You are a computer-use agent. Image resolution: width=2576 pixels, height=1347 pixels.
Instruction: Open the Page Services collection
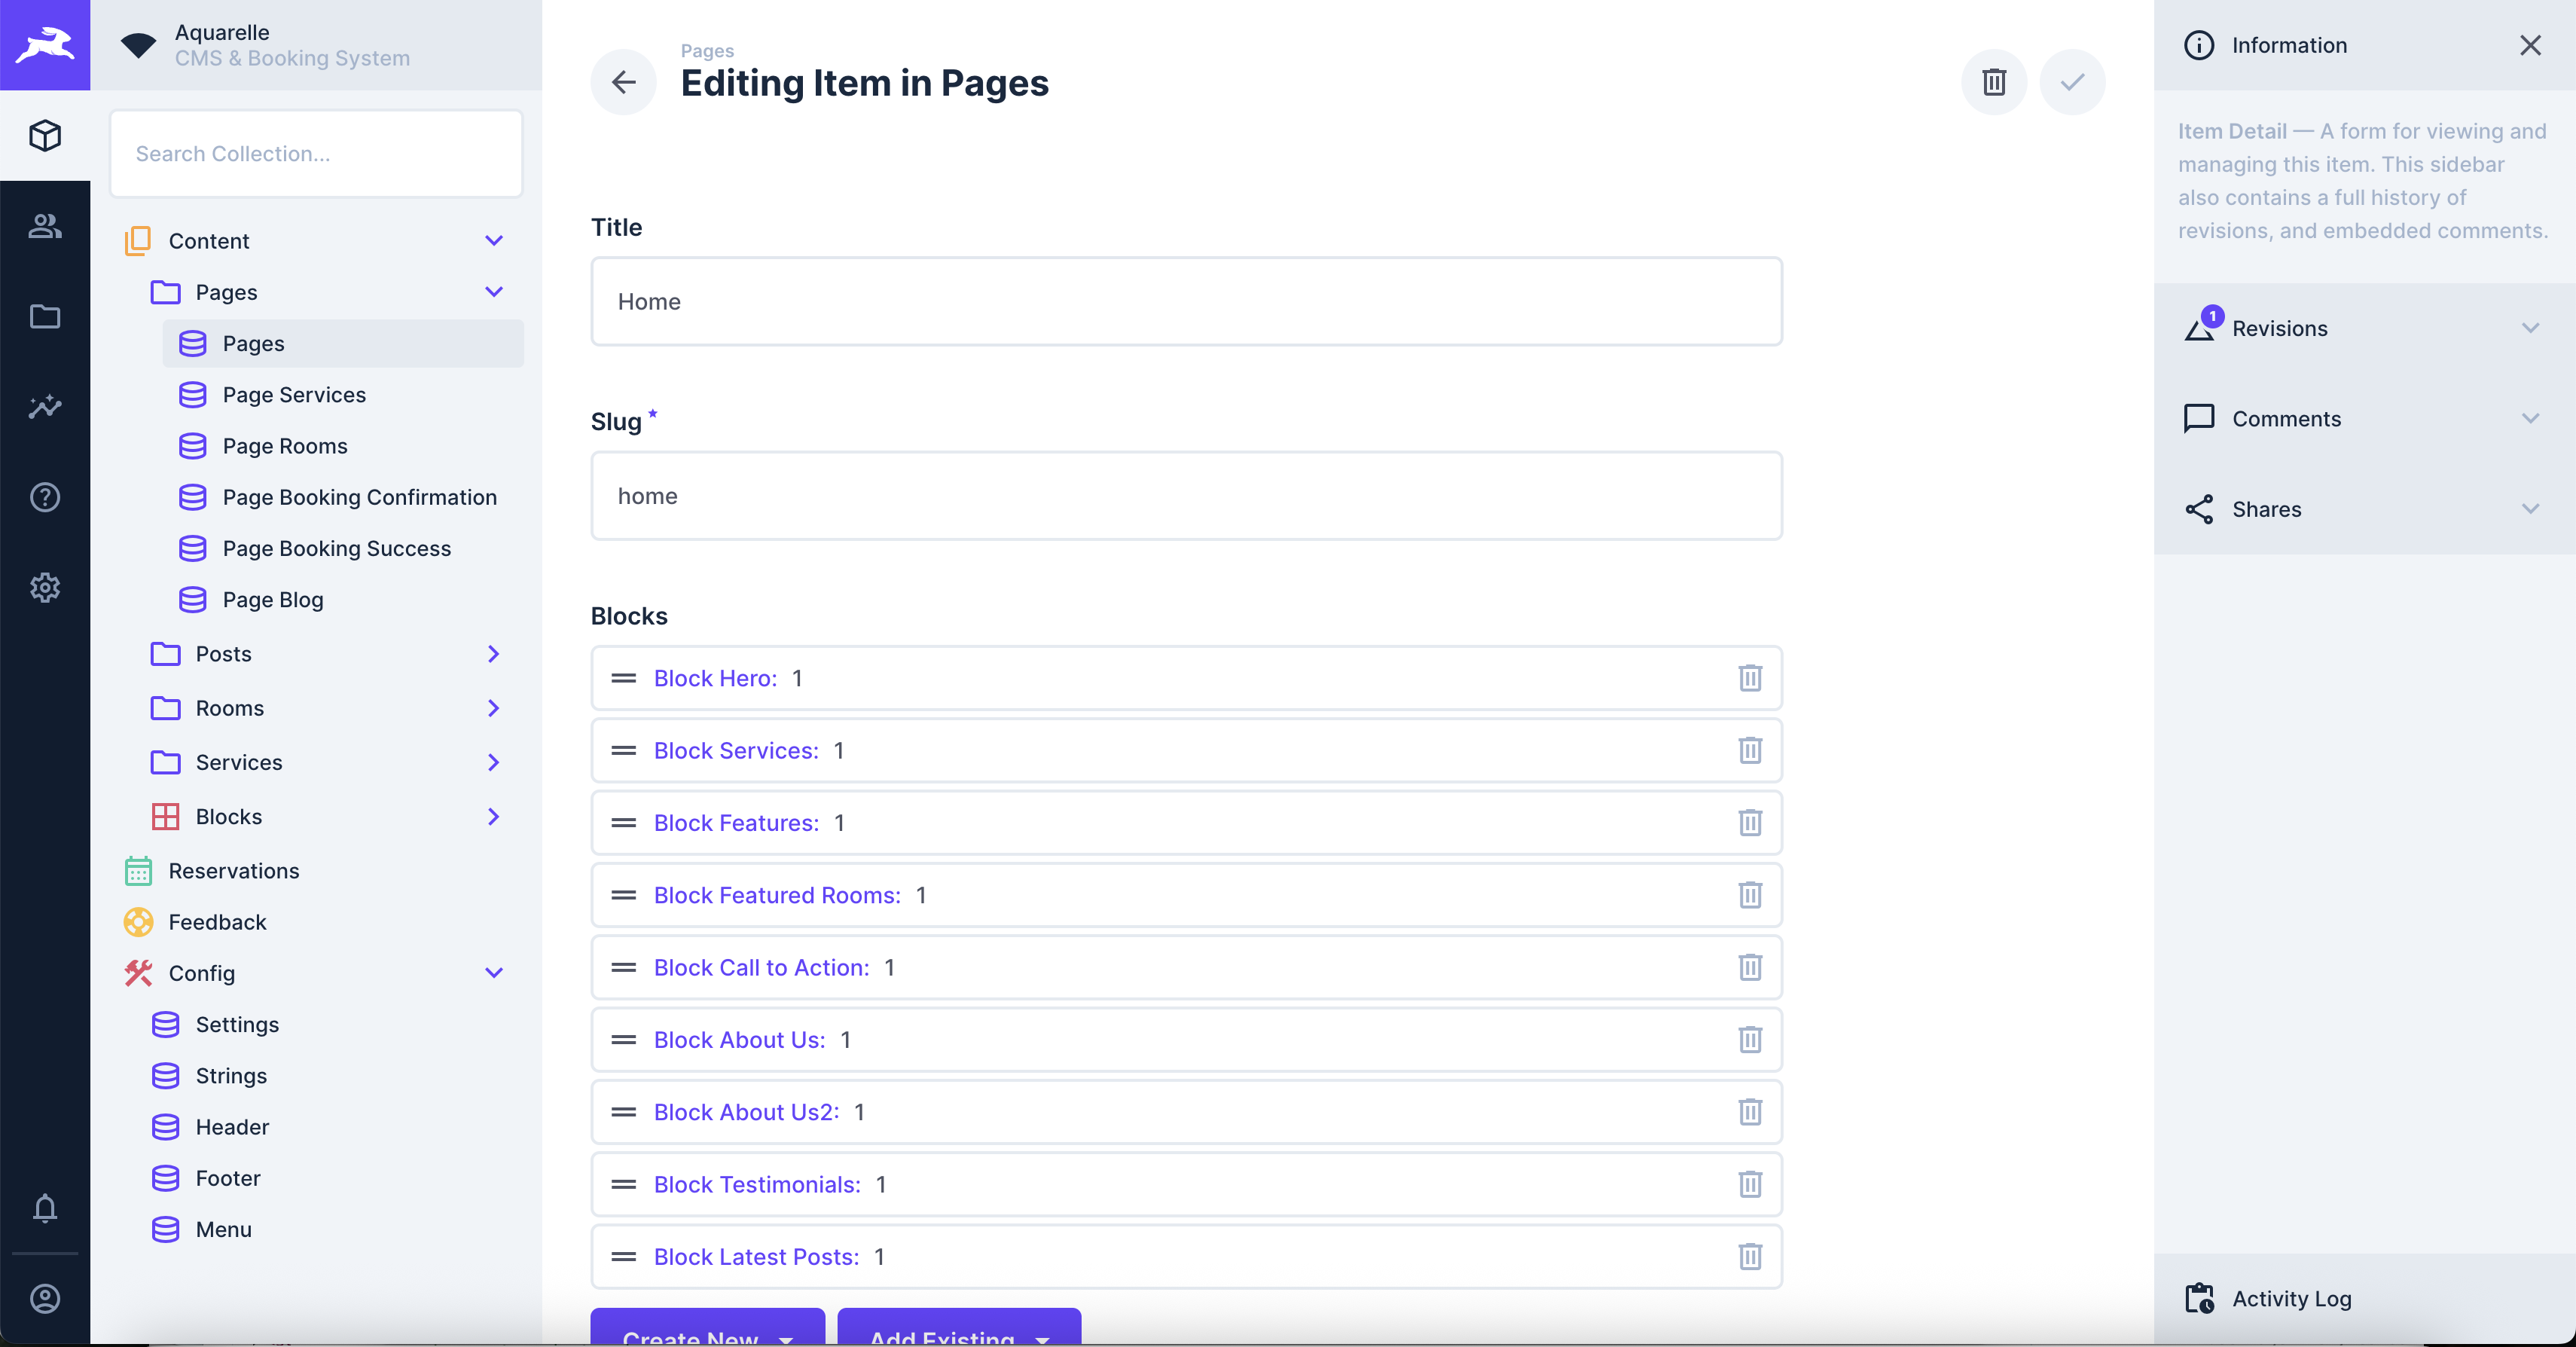(294, 395)
